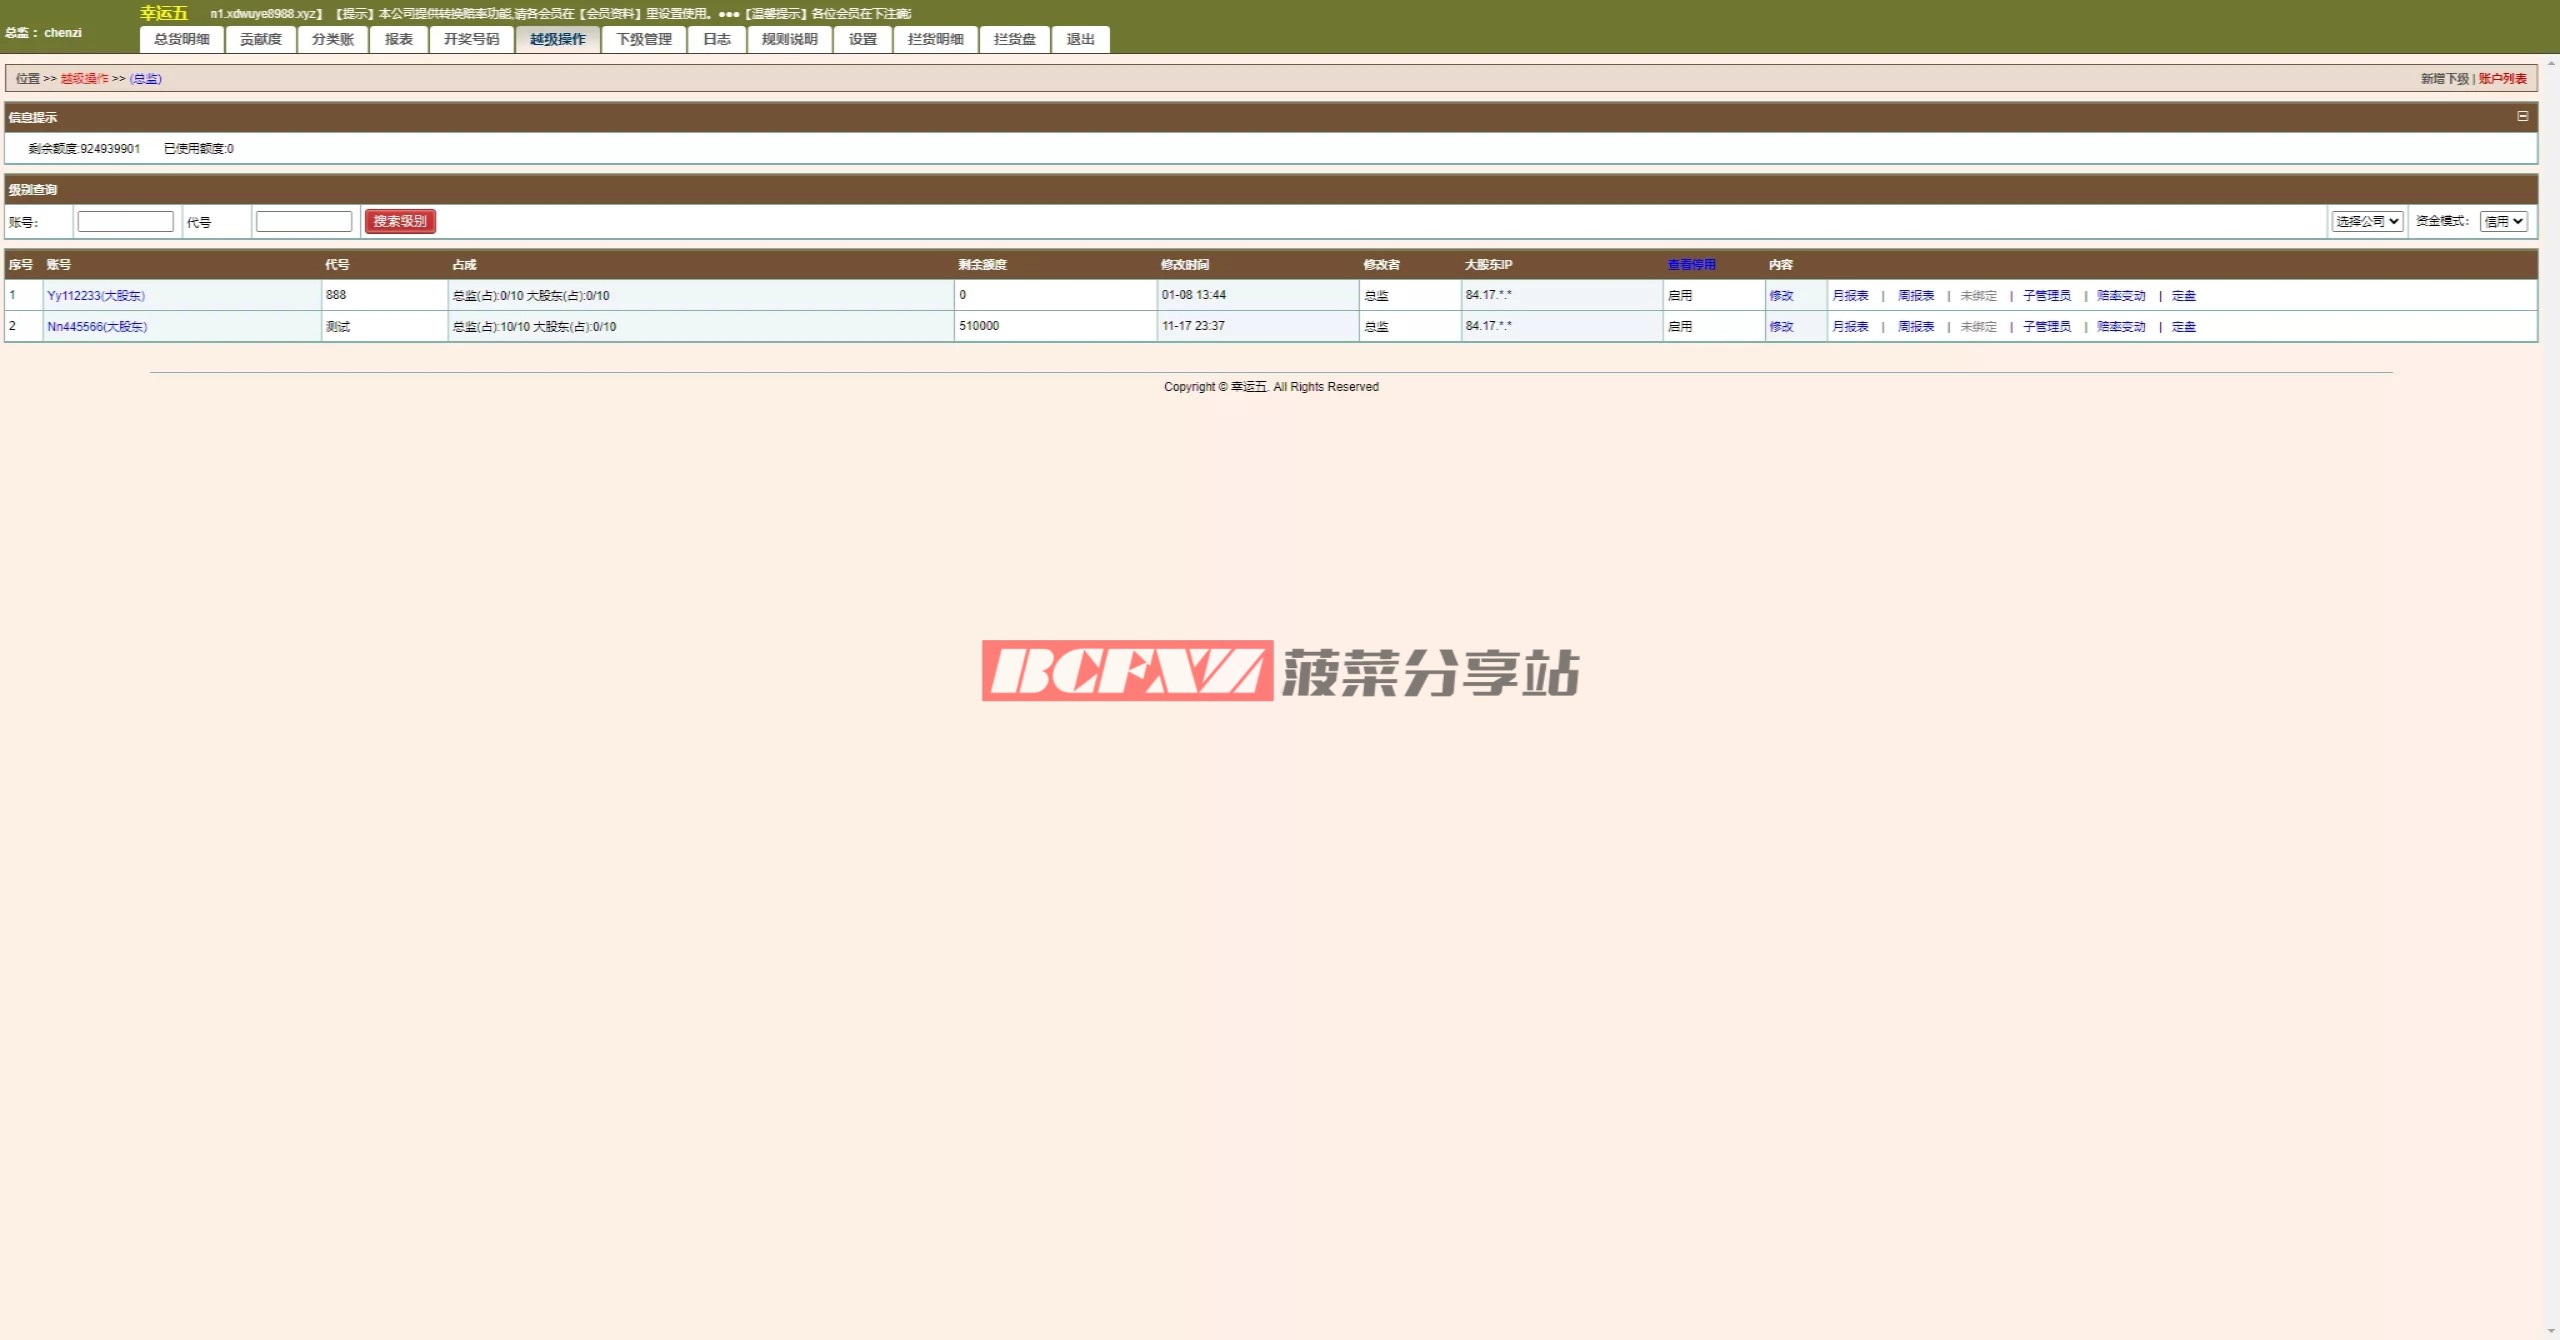Open account link Yy112233(大股东)

pyautogui.click(x=96, y=295)
